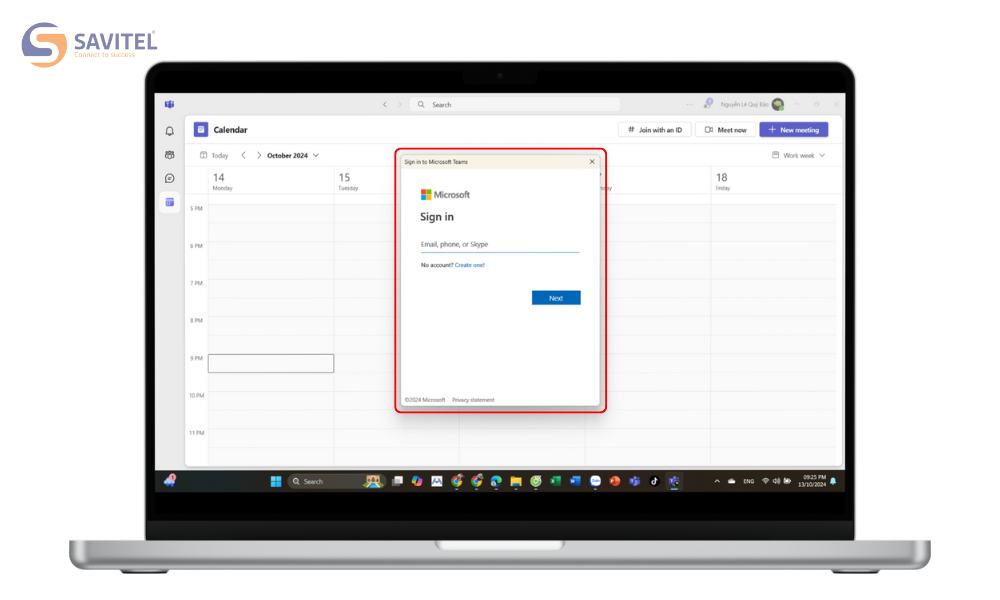This screenshot has height=600, width=1000.
Task: Go to the next week in calendar
Action: (x=259, y=156)
